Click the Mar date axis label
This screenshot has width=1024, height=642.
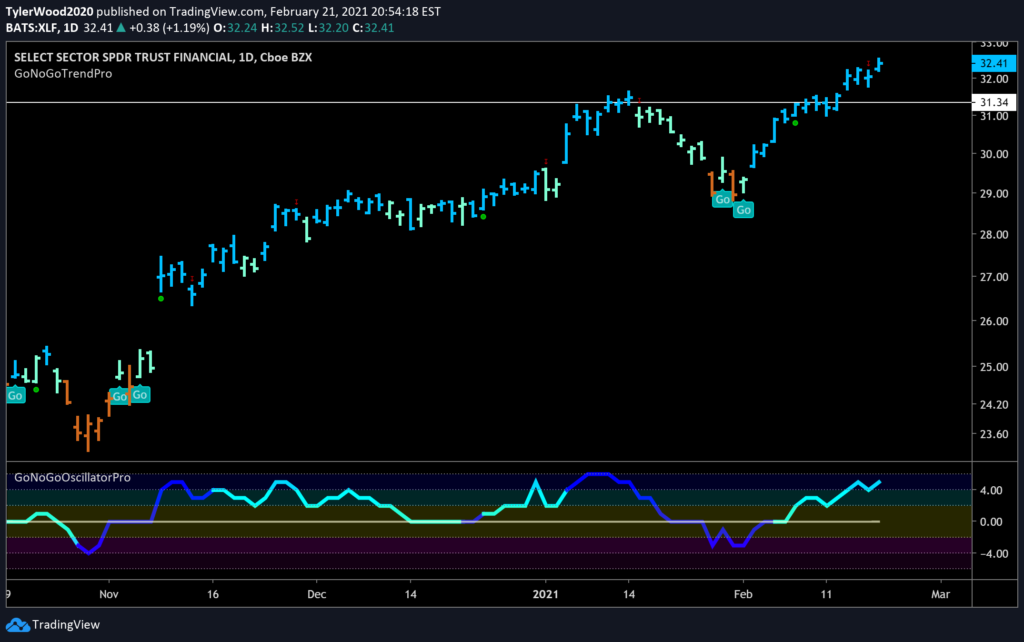coord(940,594)
